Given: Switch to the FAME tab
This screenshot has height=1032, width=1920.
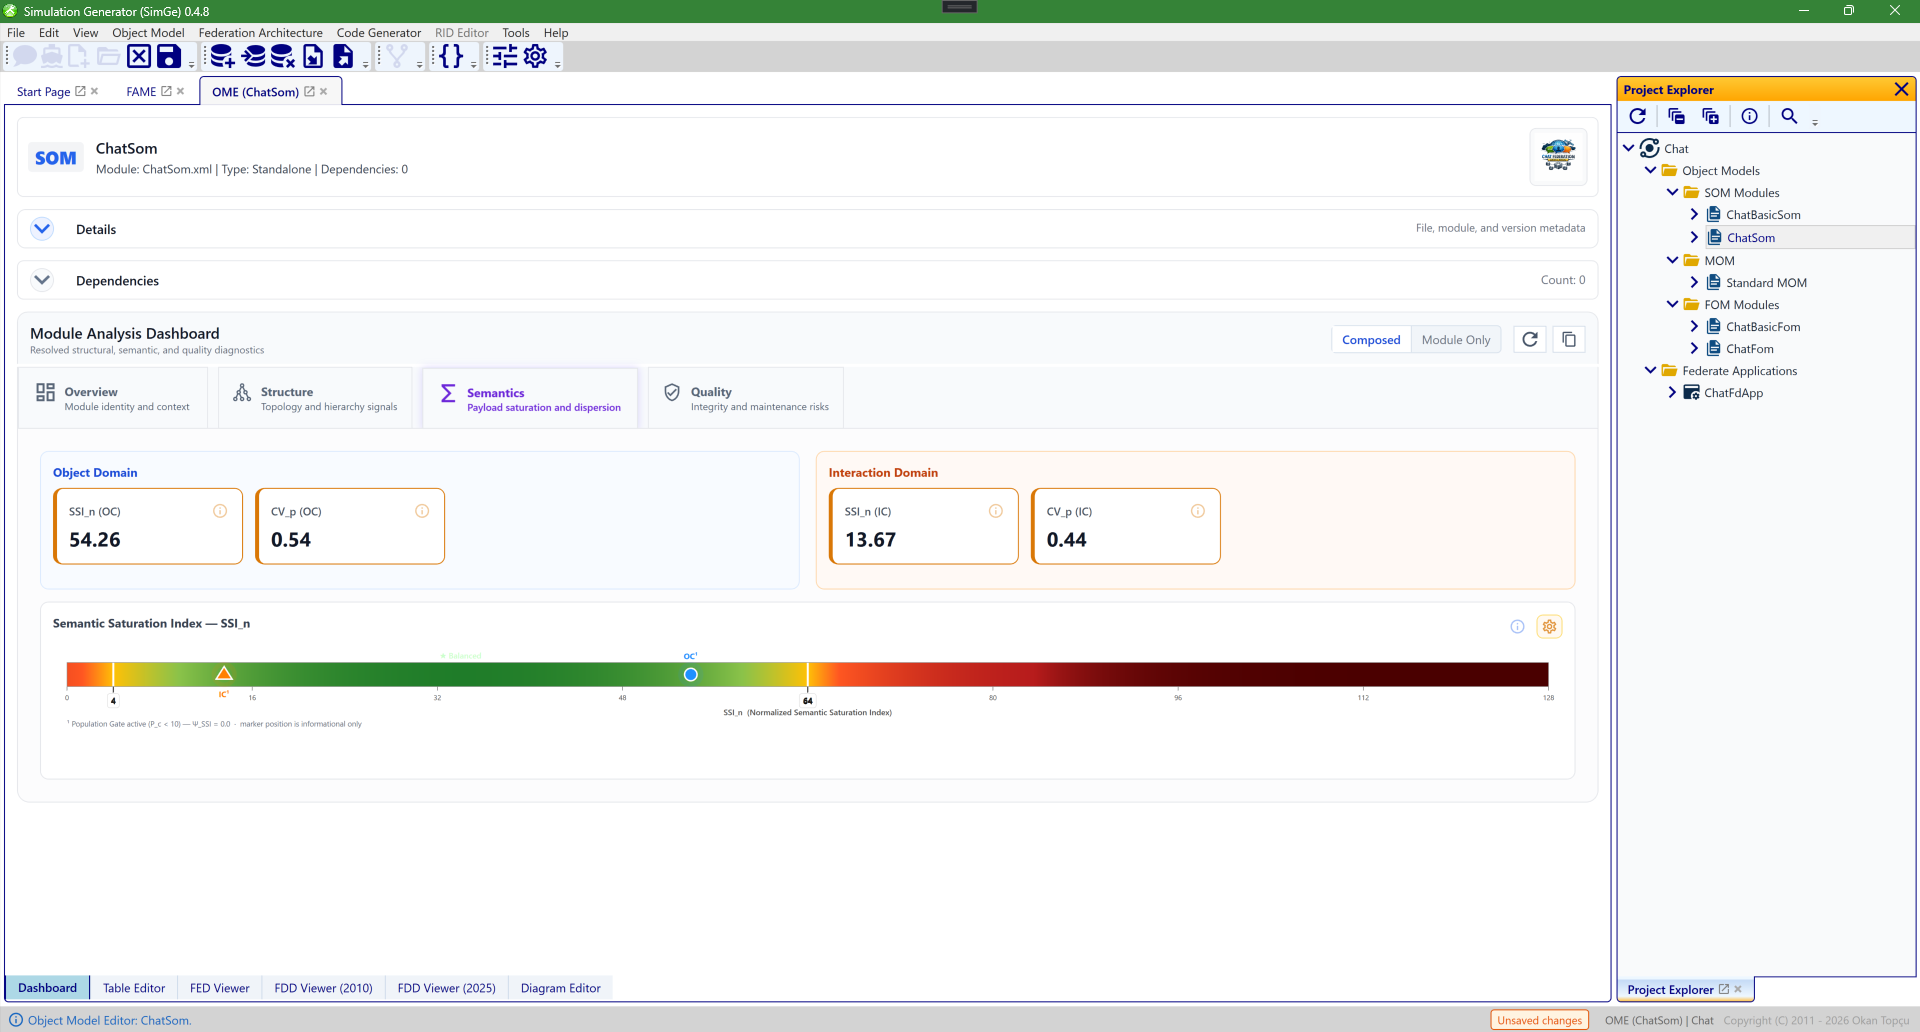Looking at the screenshot, I should pyautogui.click(x=141, y=91).
